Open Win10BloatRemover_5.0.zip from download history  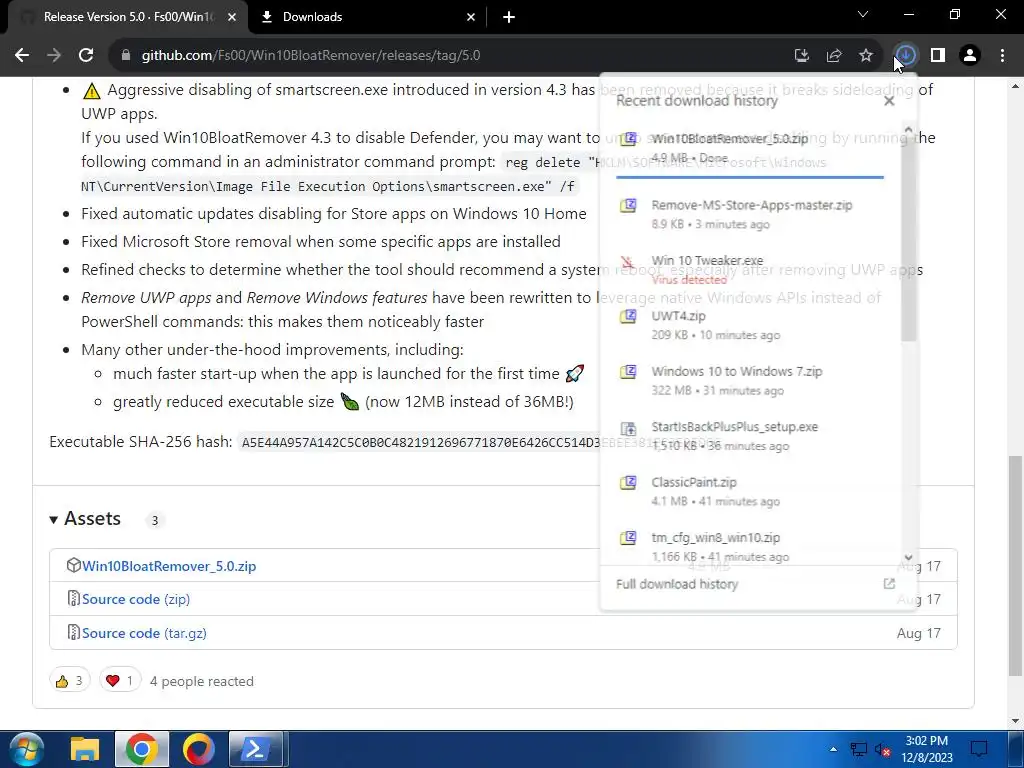(750, 148)
